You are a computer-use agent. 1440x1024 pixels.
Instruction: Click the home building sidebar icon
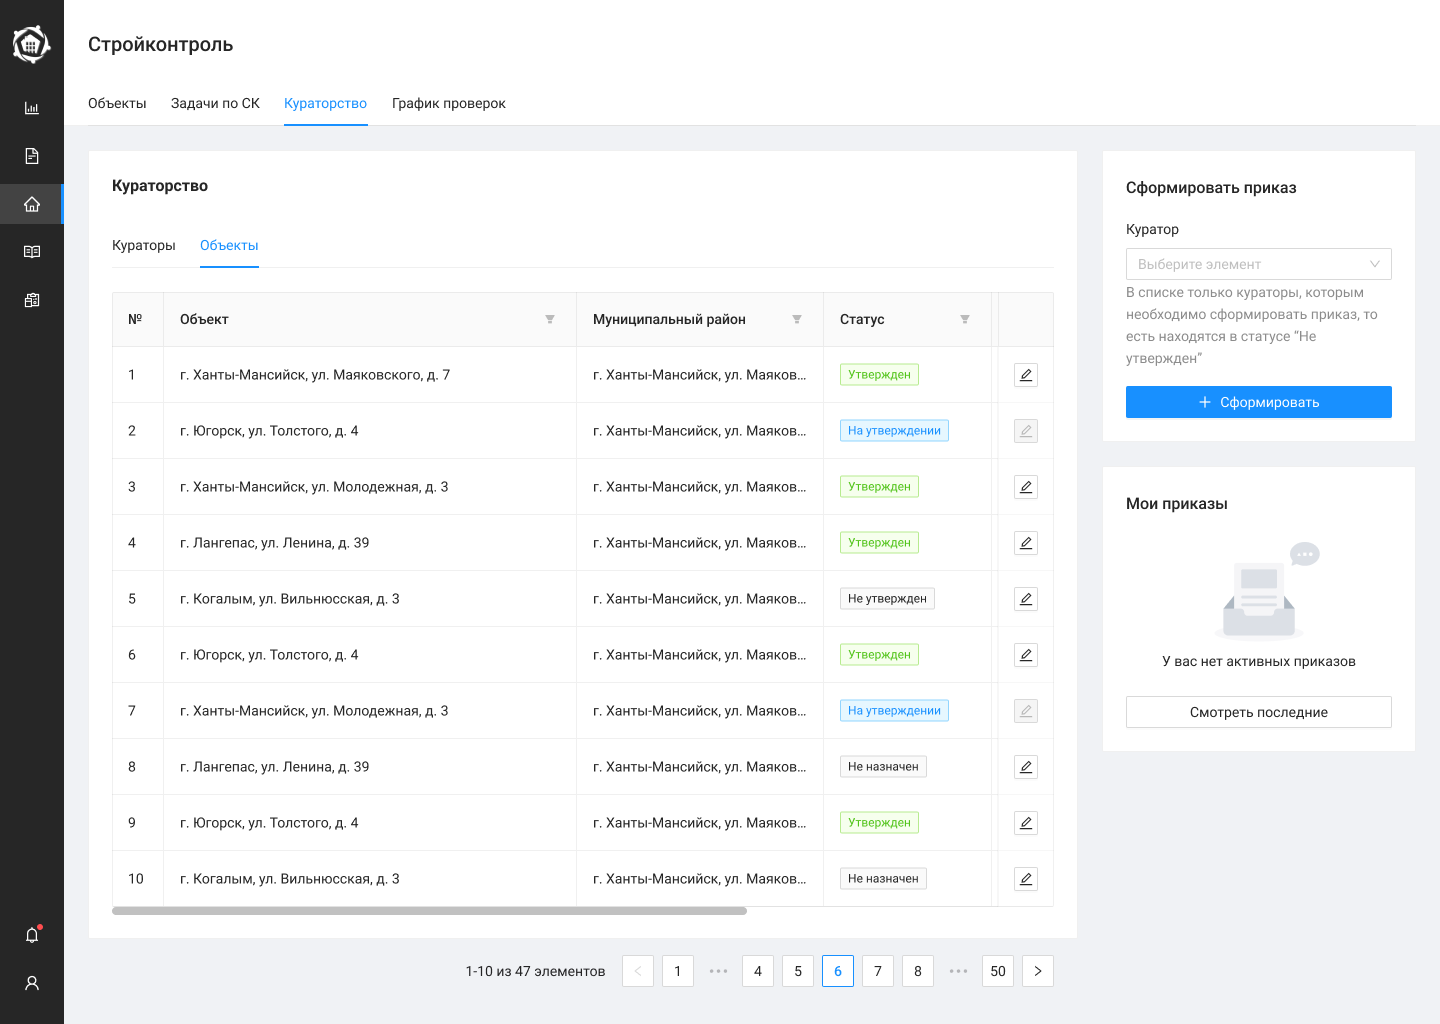pyautogui.click(x=32, y=204)
